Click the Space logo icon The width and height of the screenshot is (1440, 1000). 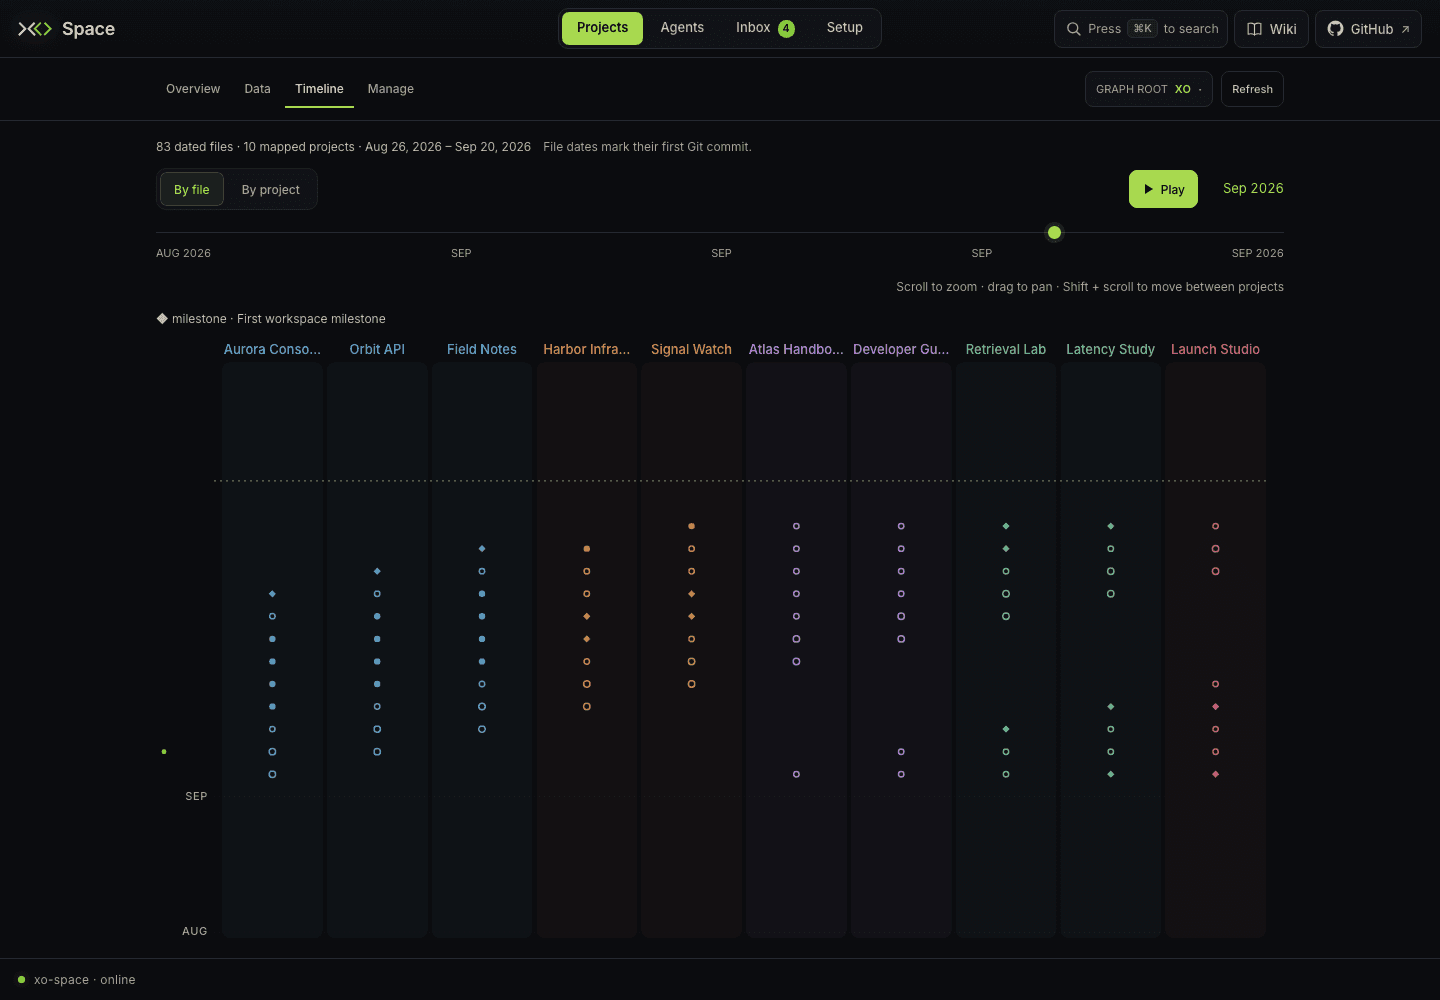pos(35,29)
